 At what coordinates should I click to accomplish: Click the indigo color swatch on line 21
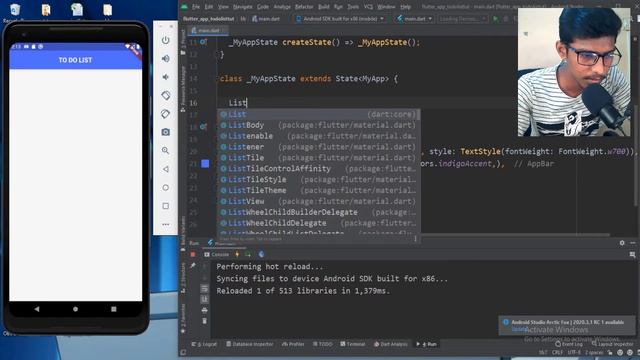coord(205,164)
